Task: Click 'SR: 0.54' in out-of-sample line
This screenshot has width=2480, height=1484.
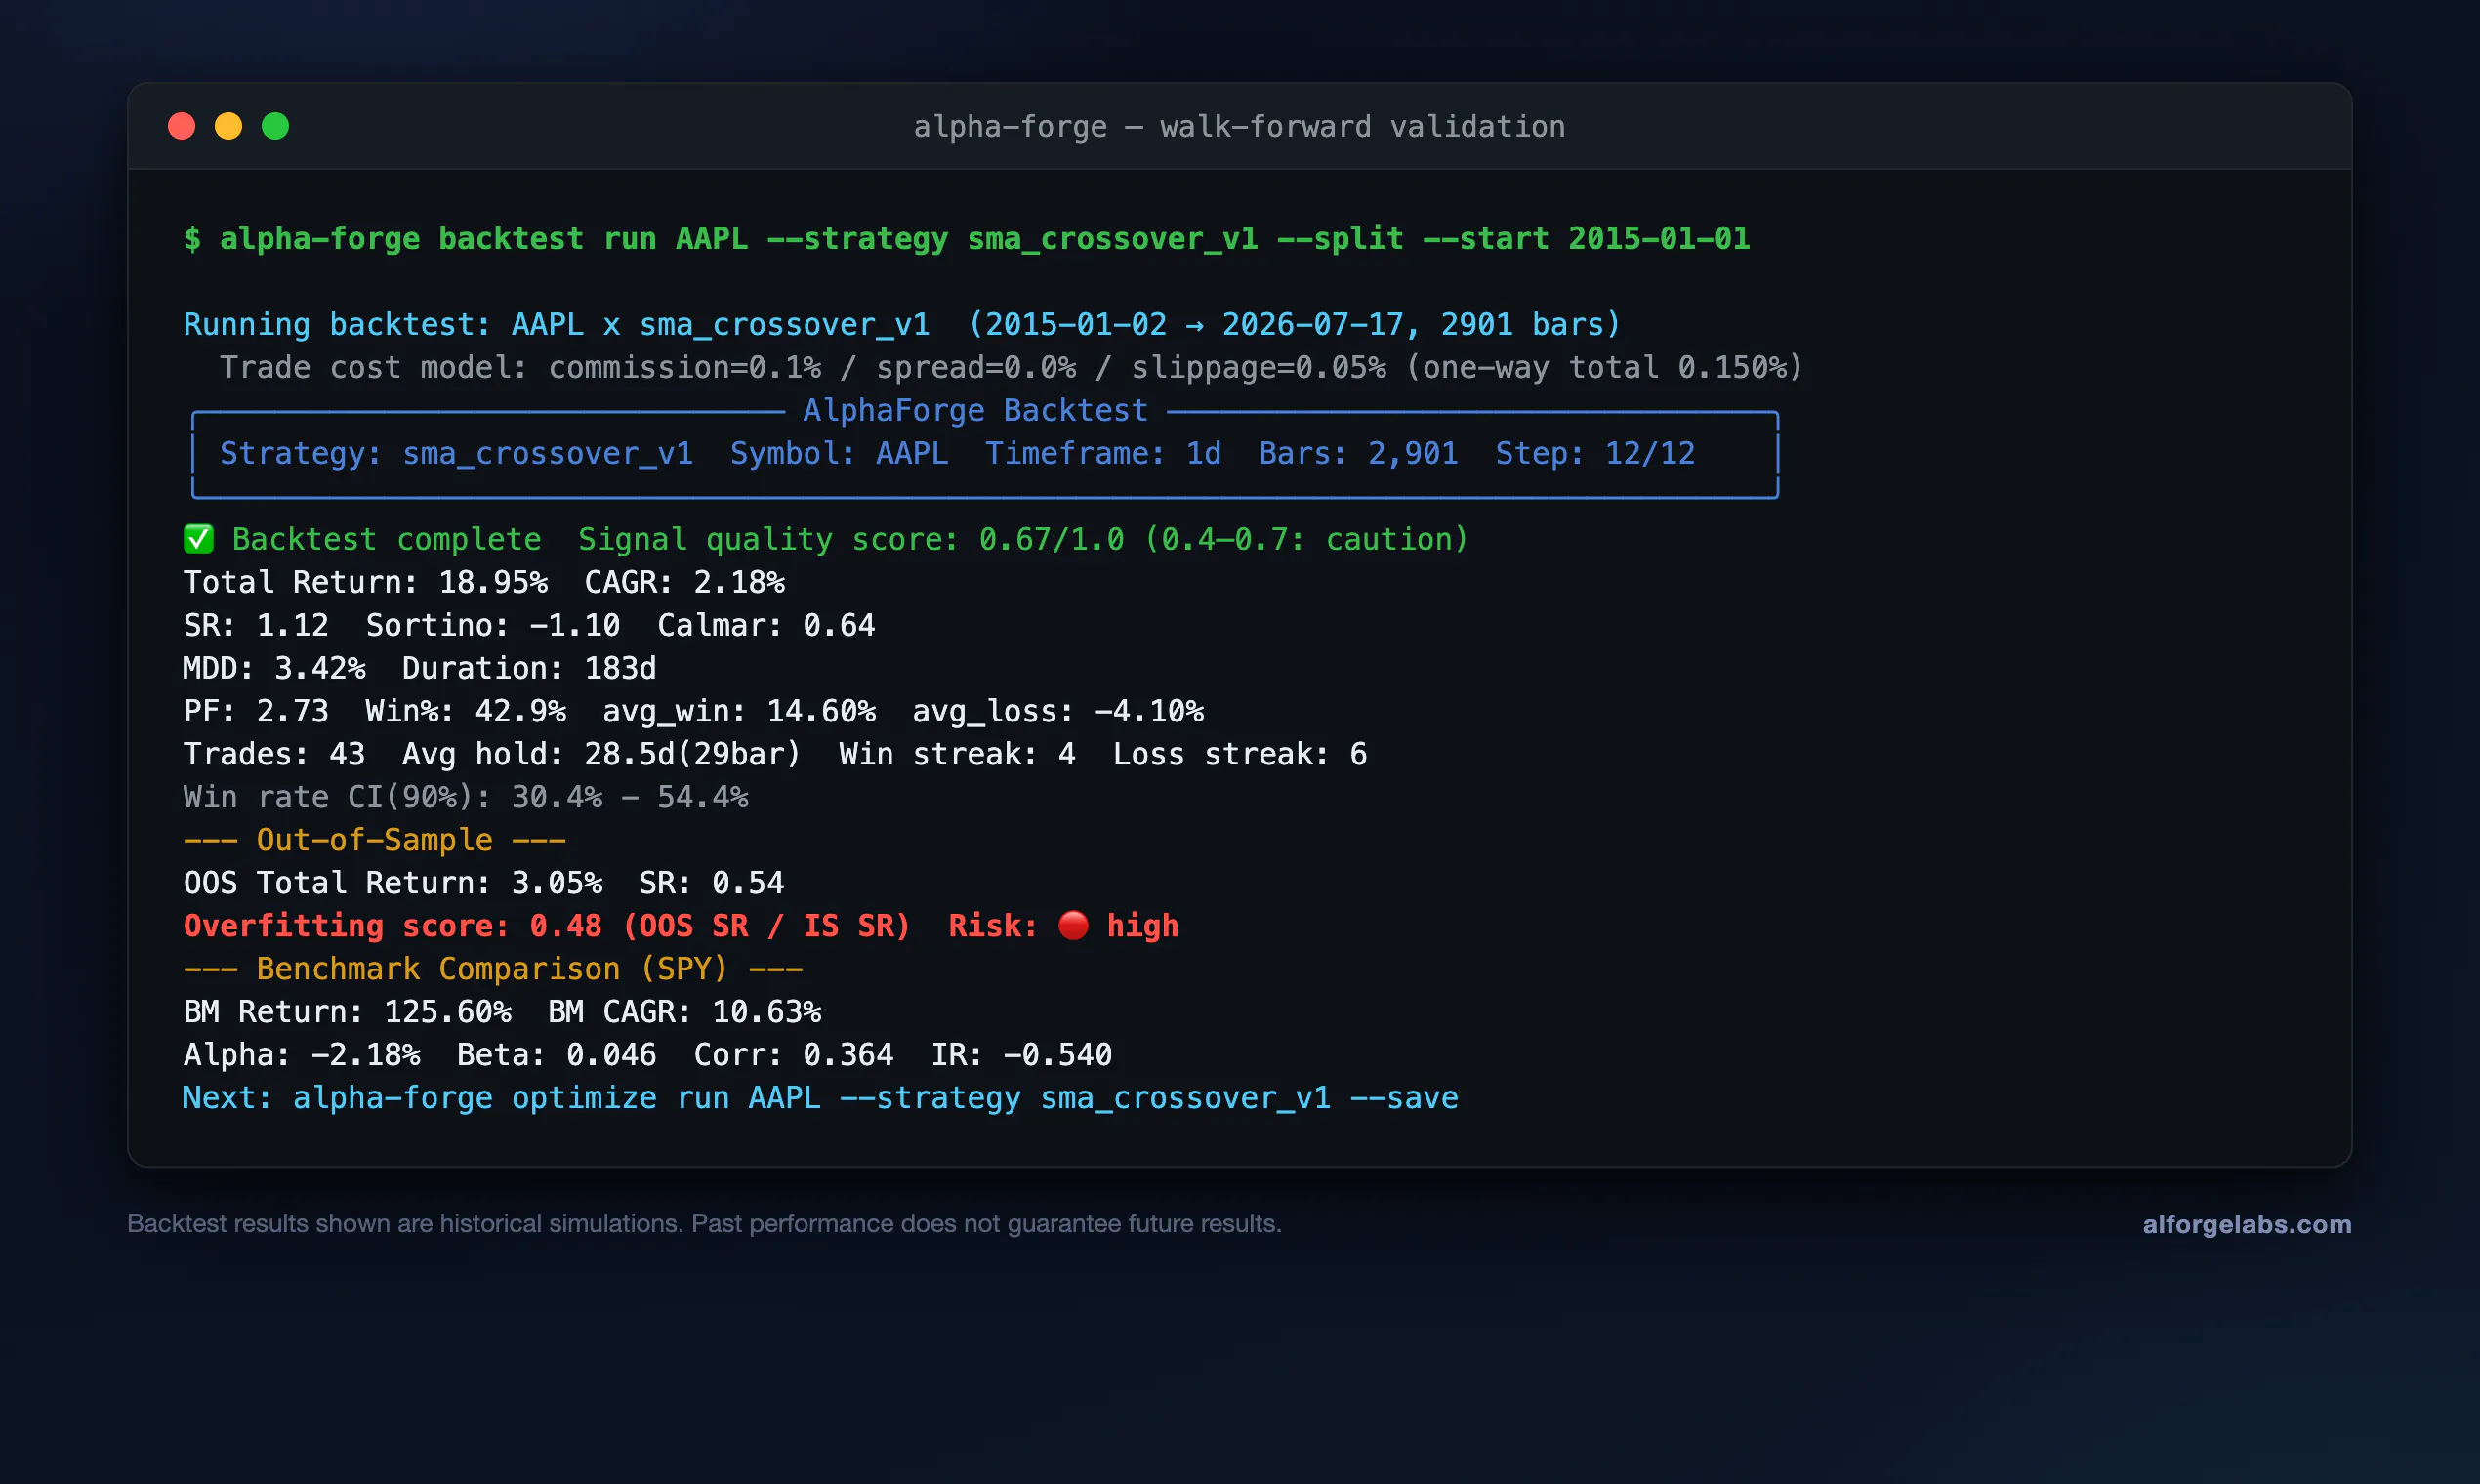Action: click(x=711, y=883)
